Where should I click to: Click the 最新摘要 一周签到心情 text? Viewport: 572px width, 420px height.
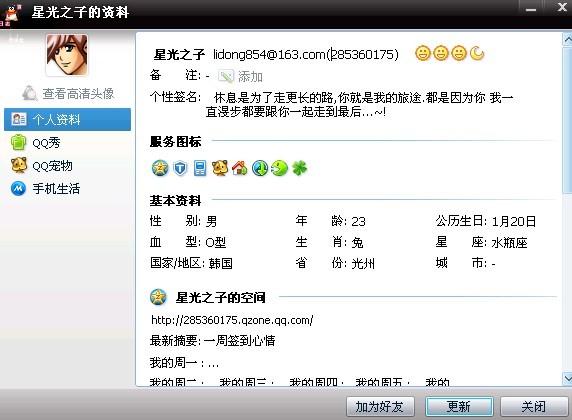tap(212, 340)
